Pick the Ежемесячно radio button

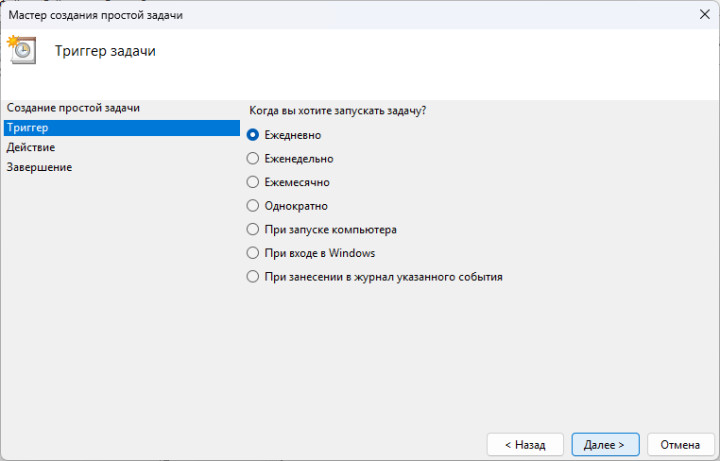point(253,182)
